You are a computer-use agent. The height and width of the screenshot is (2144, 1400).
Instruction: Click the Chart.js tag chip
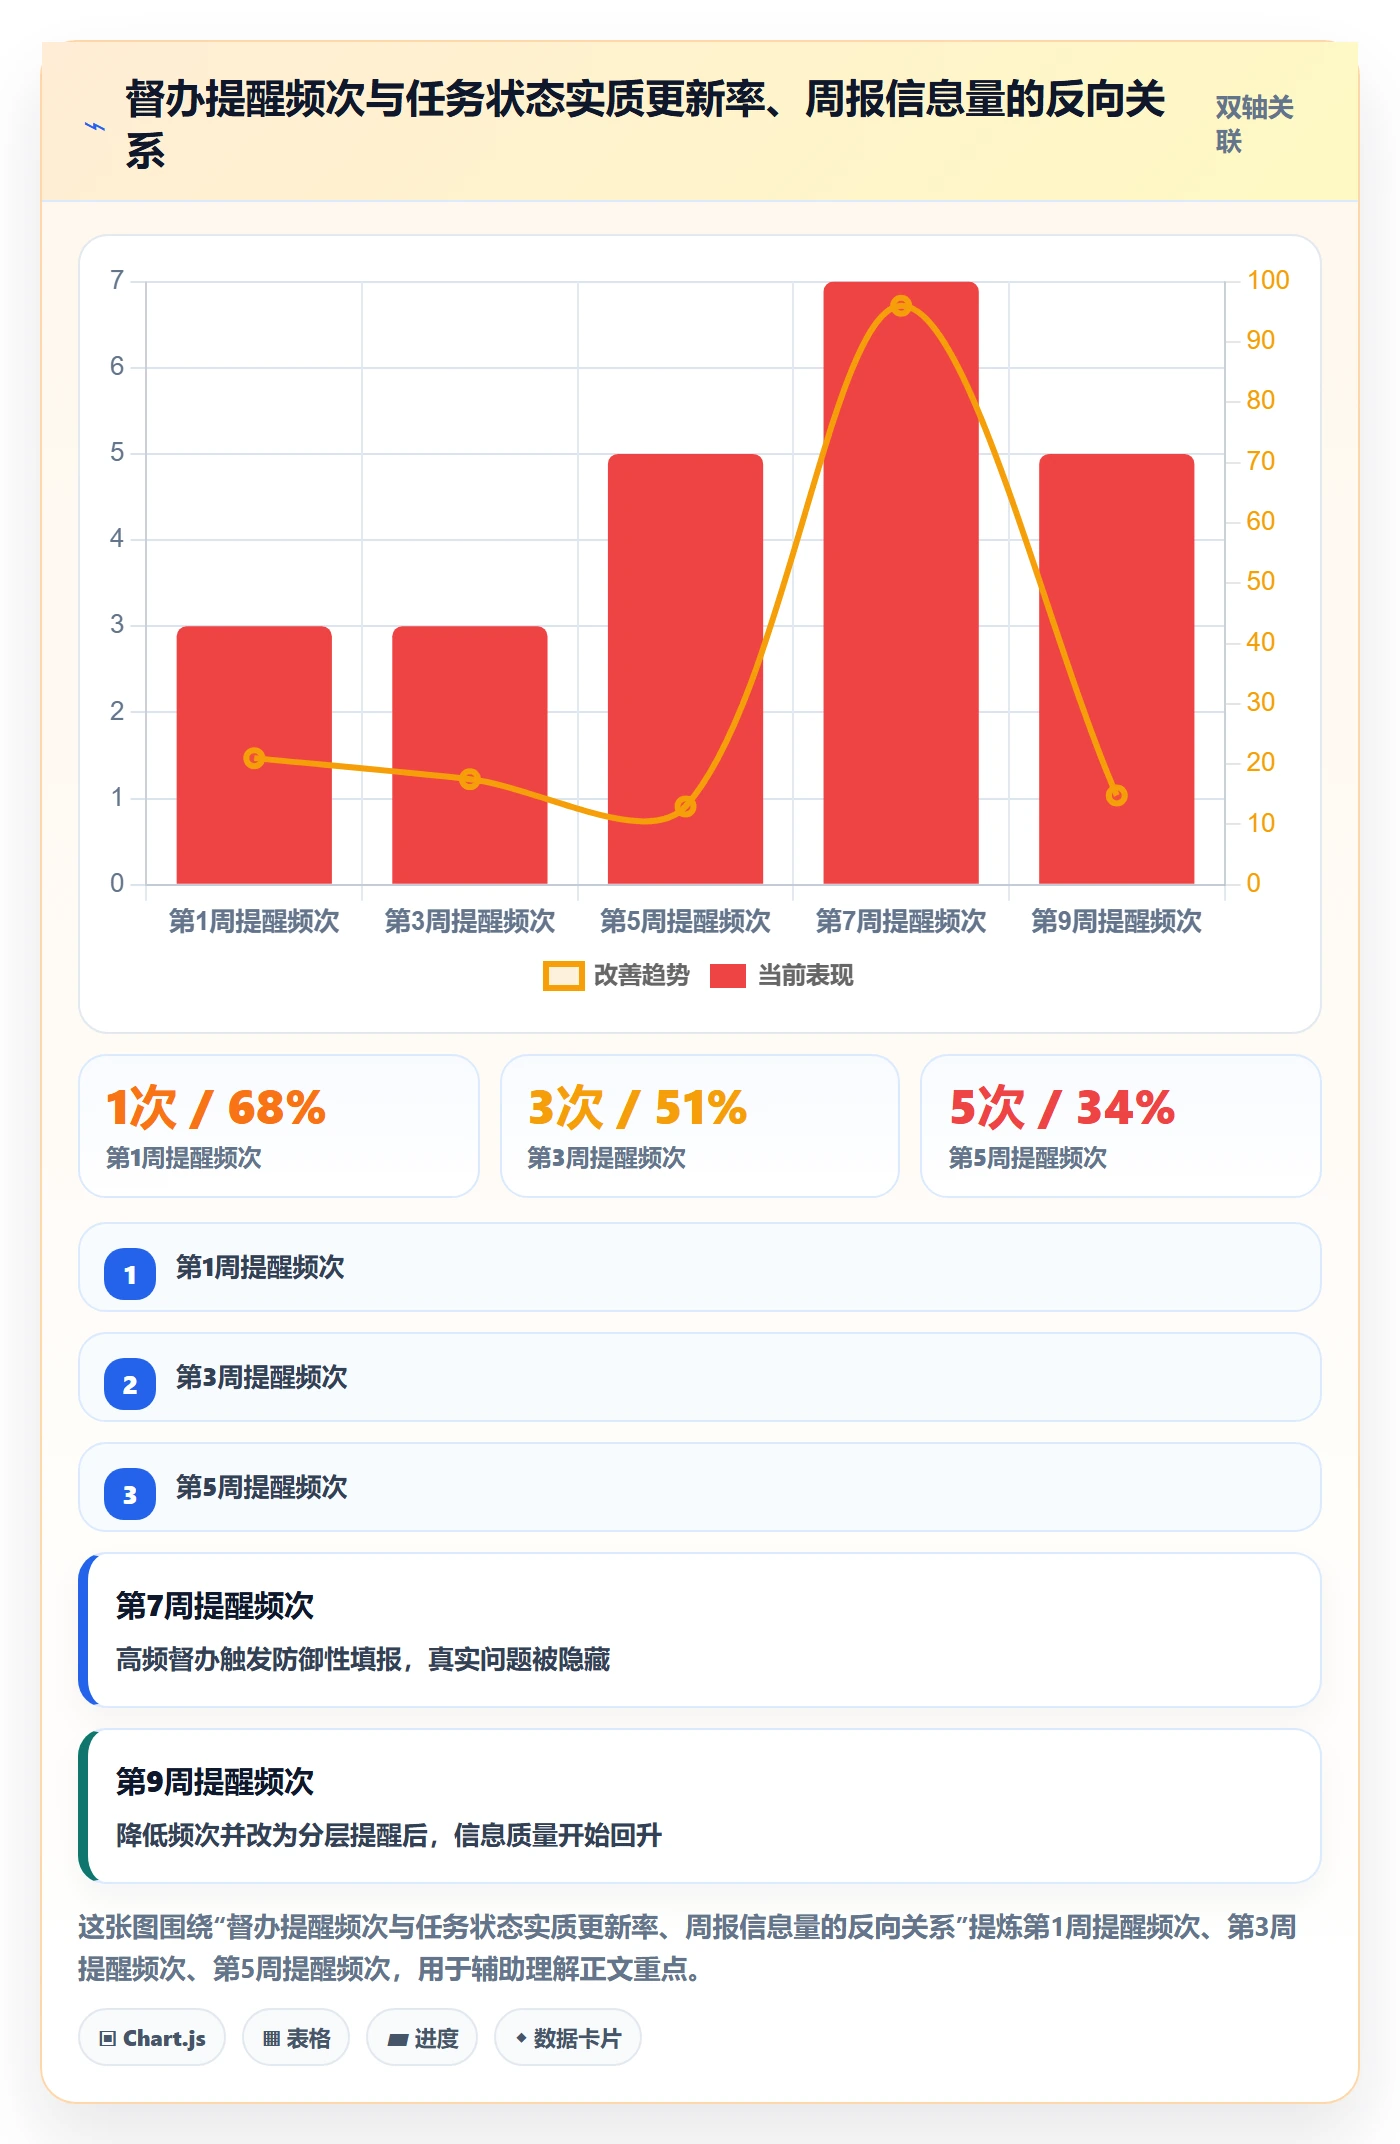(152, 2037)
